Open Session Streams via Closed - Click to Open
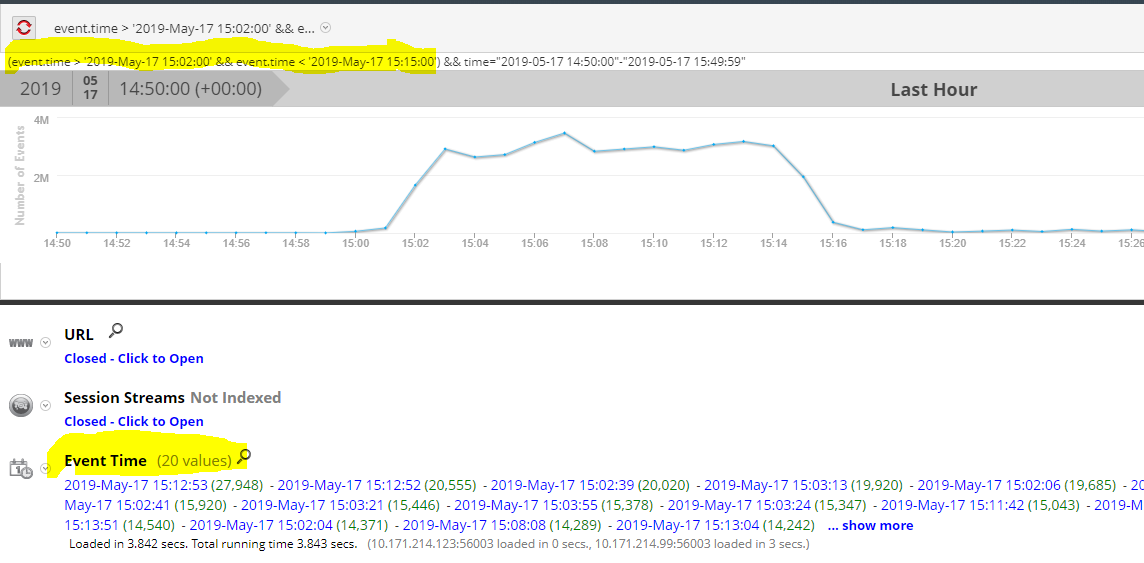 point(134,422)
